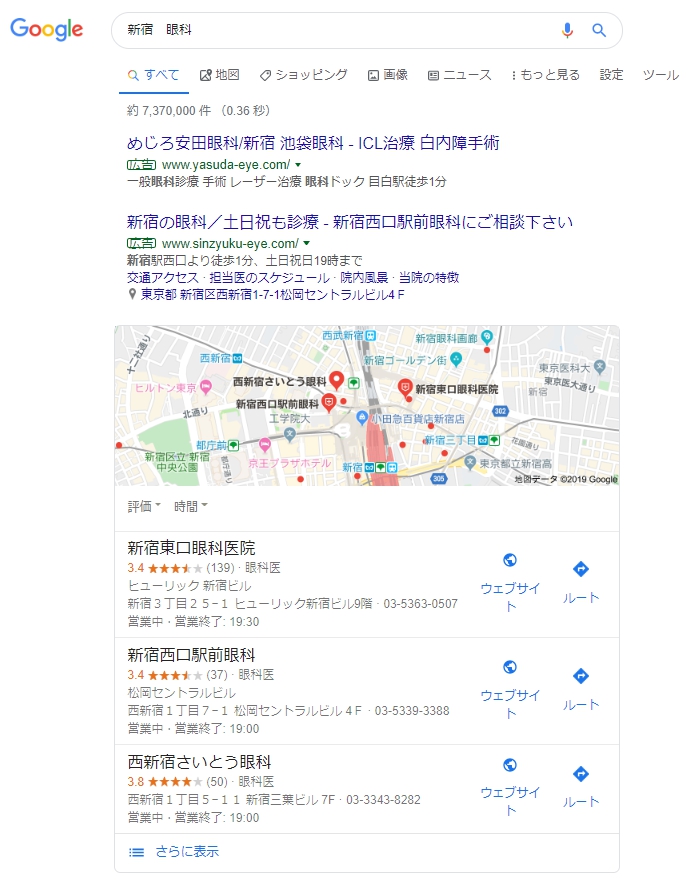Open the 担当医のスケジュール sitelink
The width and height of the screenshot is (690, 886).
[x=270, y=277]
